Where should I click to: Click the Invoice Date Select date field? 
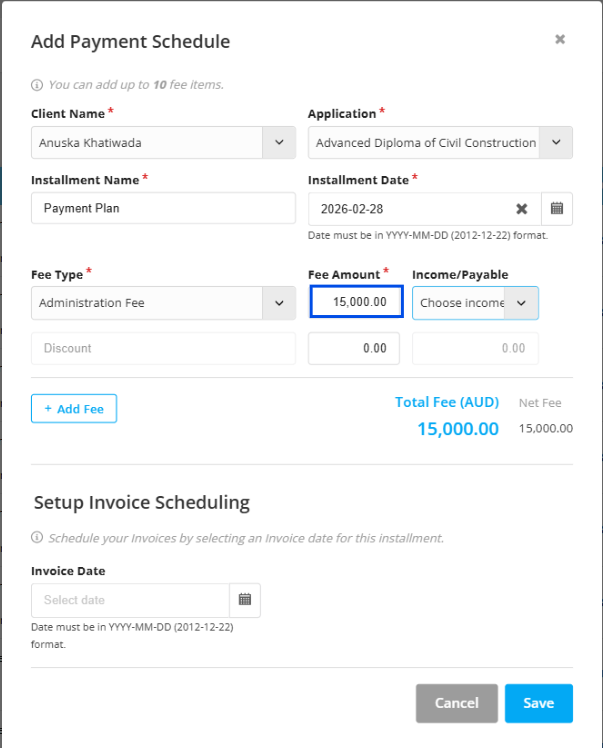[x=130, y=600]
